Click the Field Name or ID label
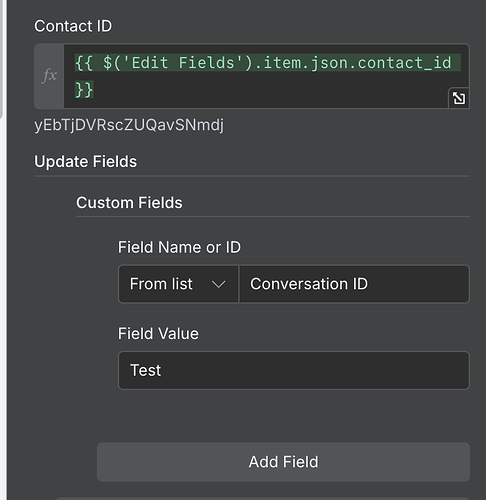Screen dimensions: 486x500 [x=179, y=247]
